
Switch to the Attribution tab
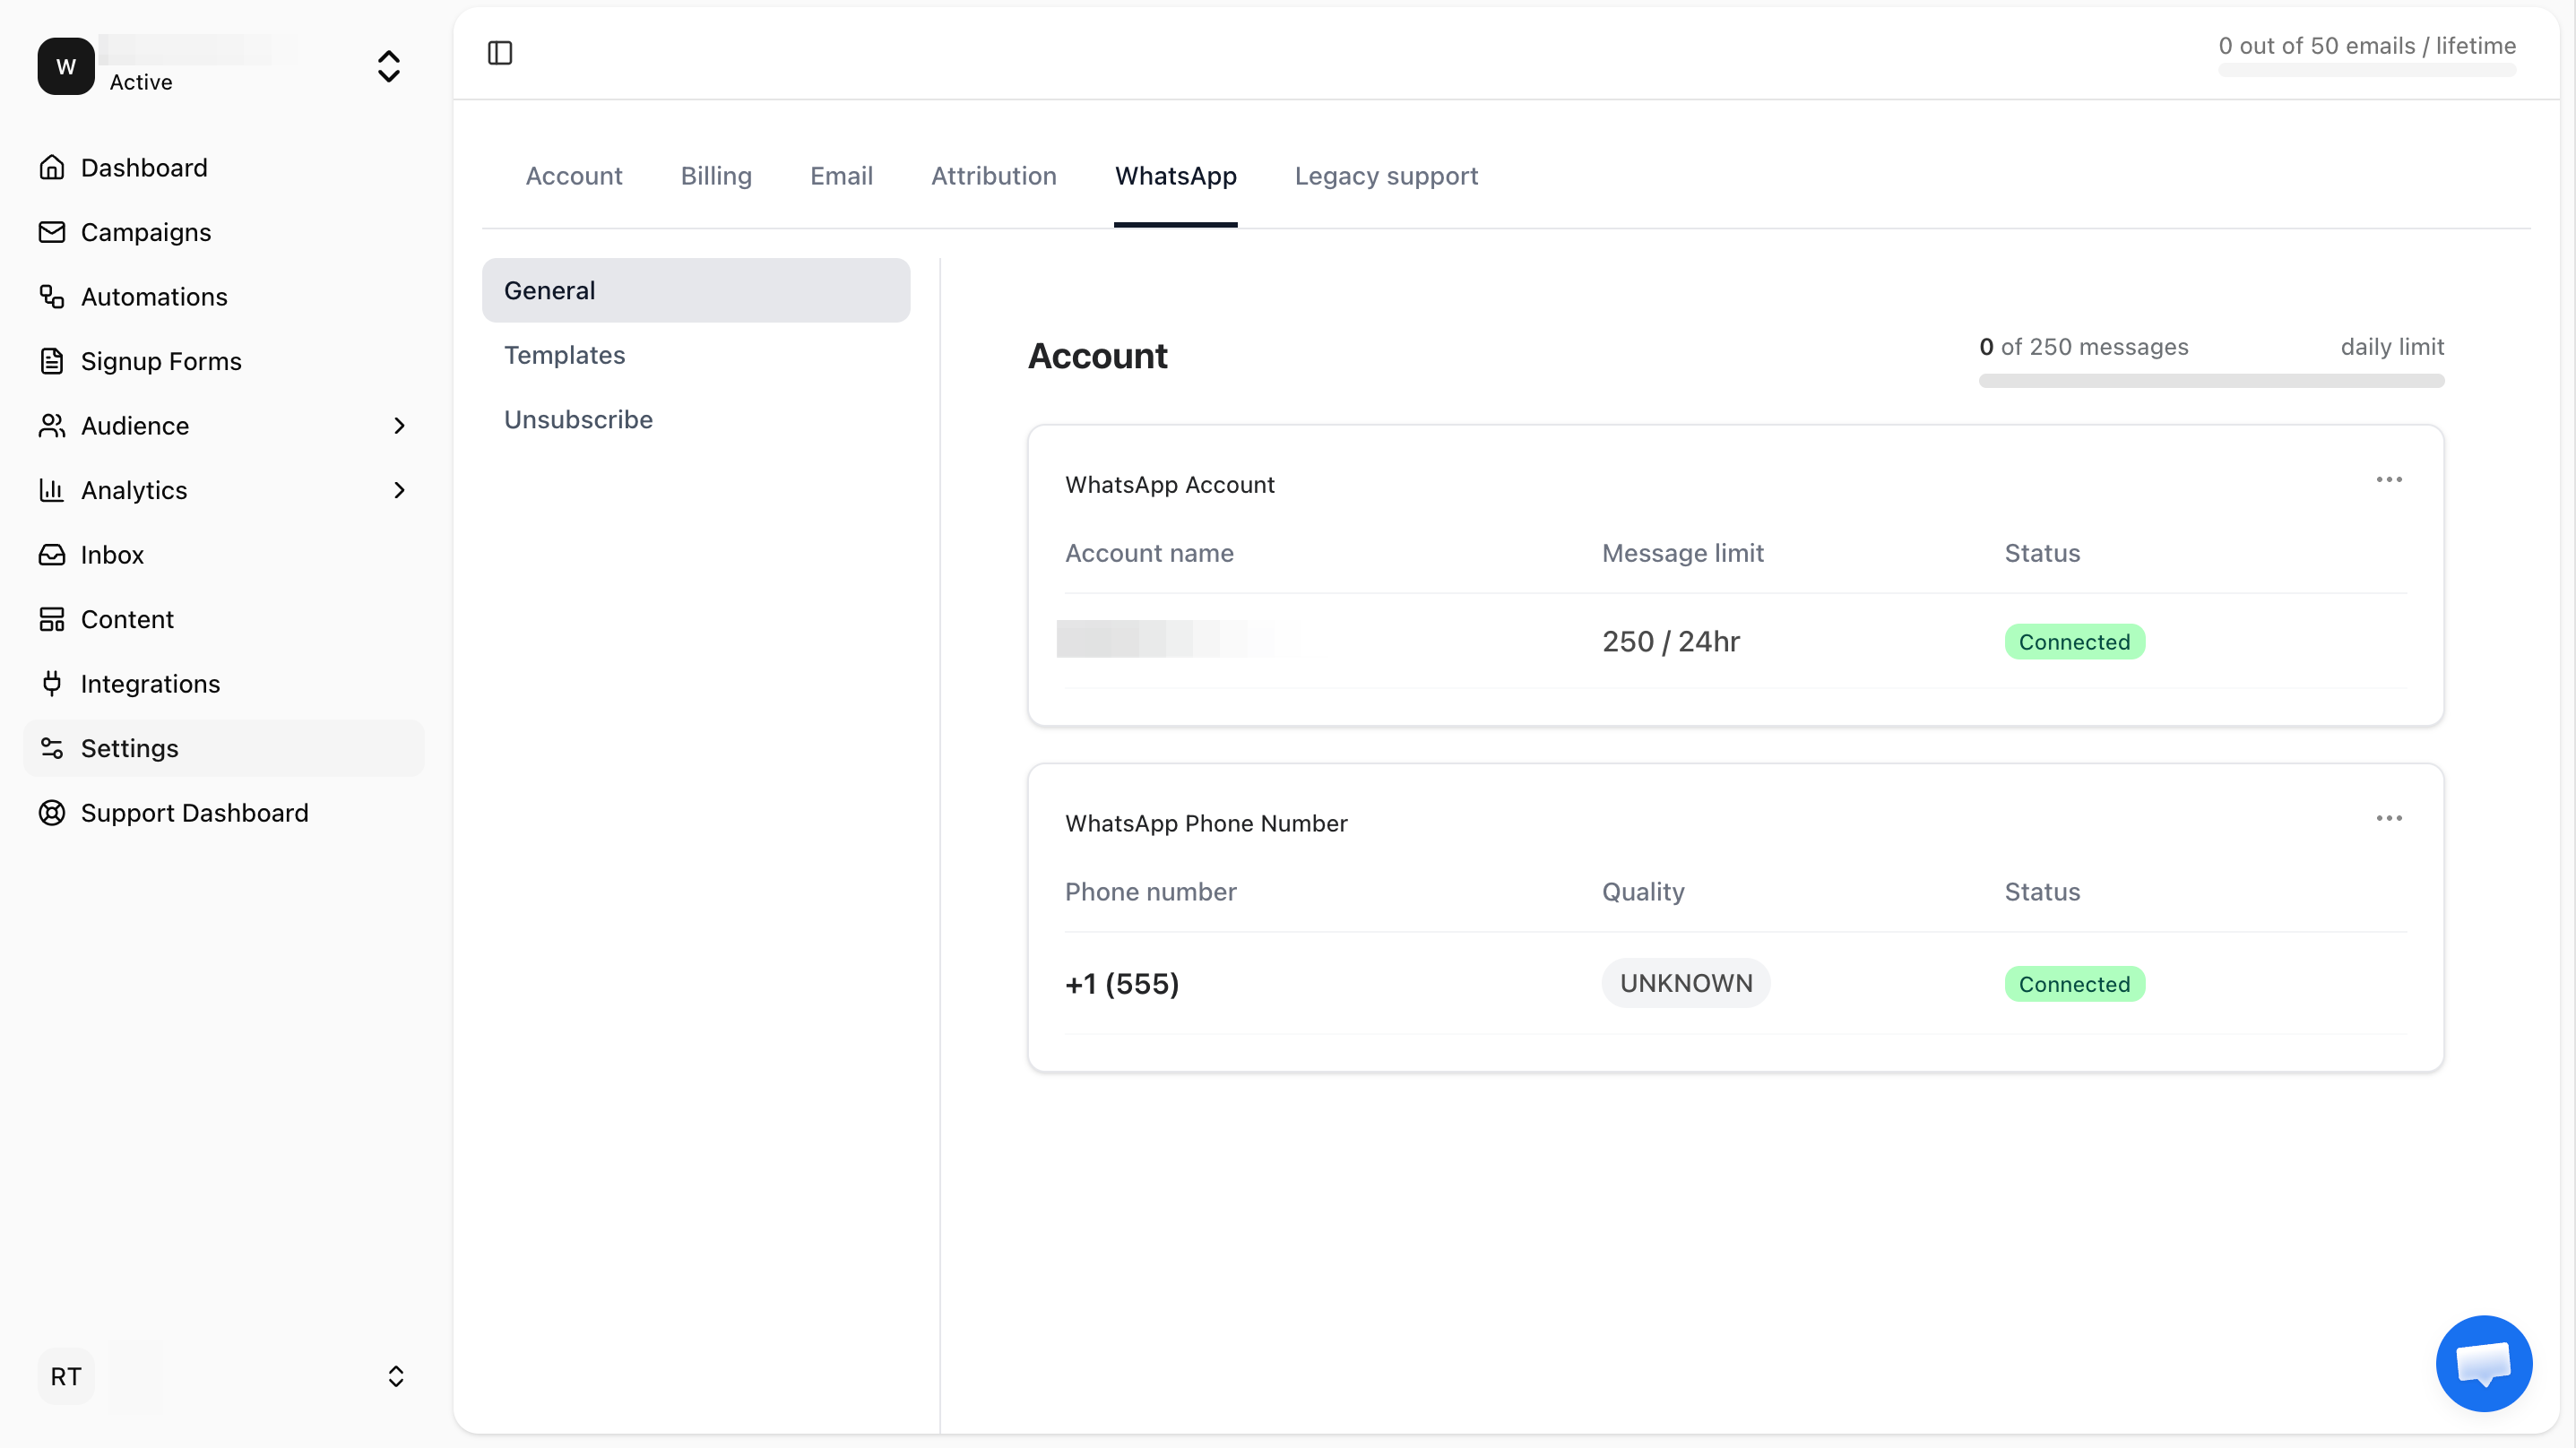click(x=994, y=176)
